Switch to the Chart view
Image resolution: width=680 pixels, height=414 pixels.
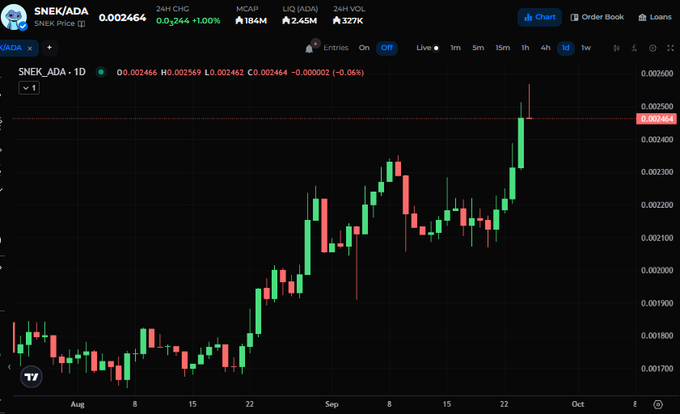540,17
